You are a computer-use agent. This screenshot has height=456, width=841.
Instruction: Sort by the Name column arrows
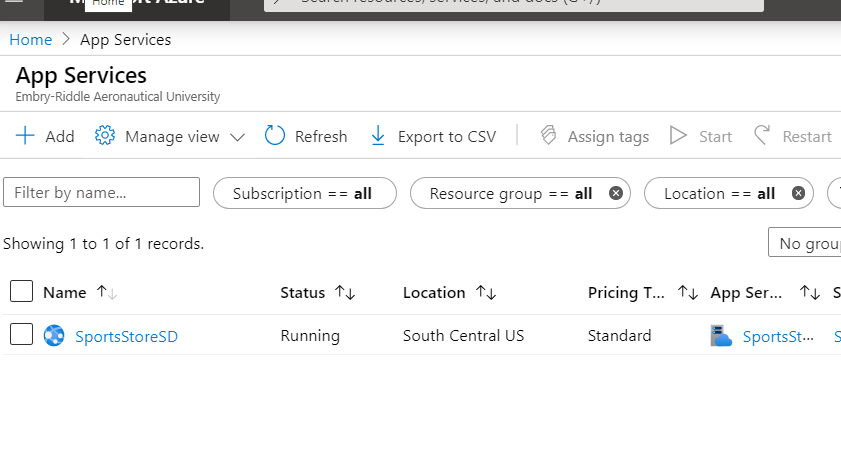107,292
